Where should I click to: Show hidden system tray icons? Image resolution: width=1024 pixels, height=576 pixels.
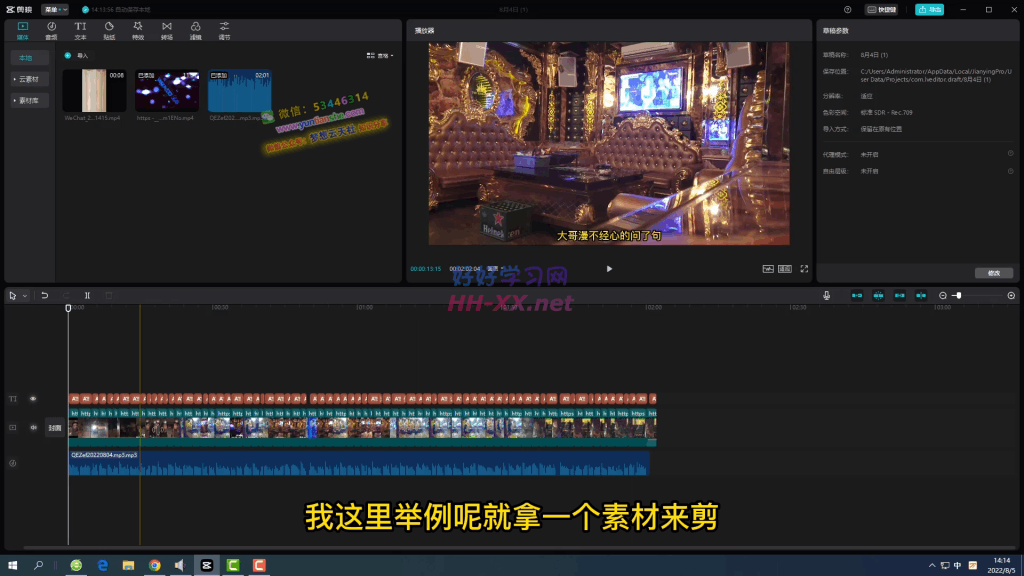click(932, 566)
